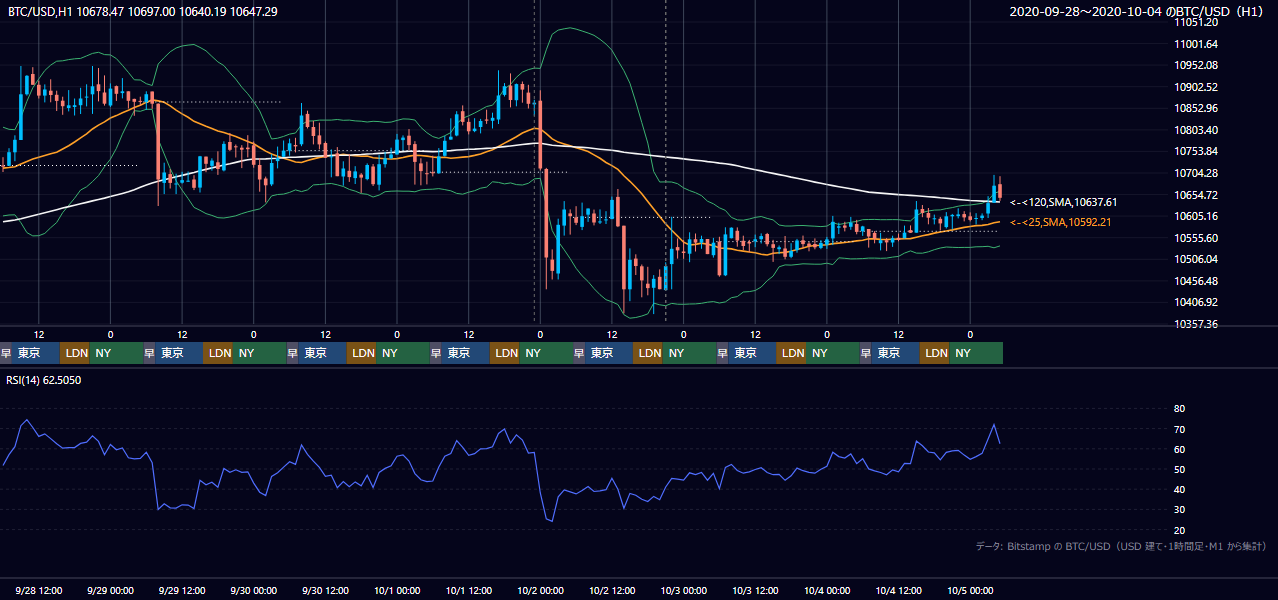Click the RSI axis level 40

pyautogui.click(x=1179, y=489)
